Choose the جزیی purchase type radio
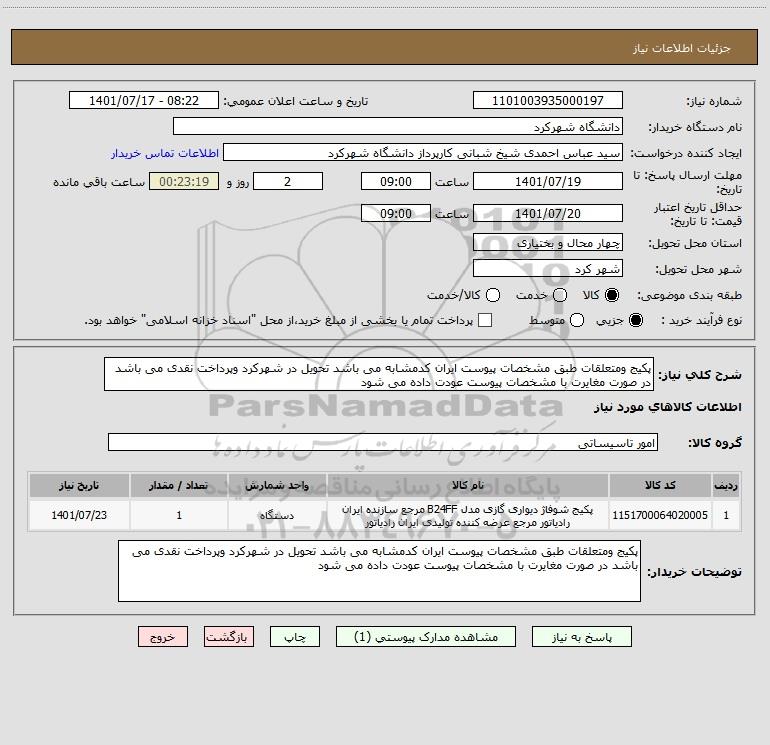The width and height of the screenshot is (770, 745). [x=635, y=320]
